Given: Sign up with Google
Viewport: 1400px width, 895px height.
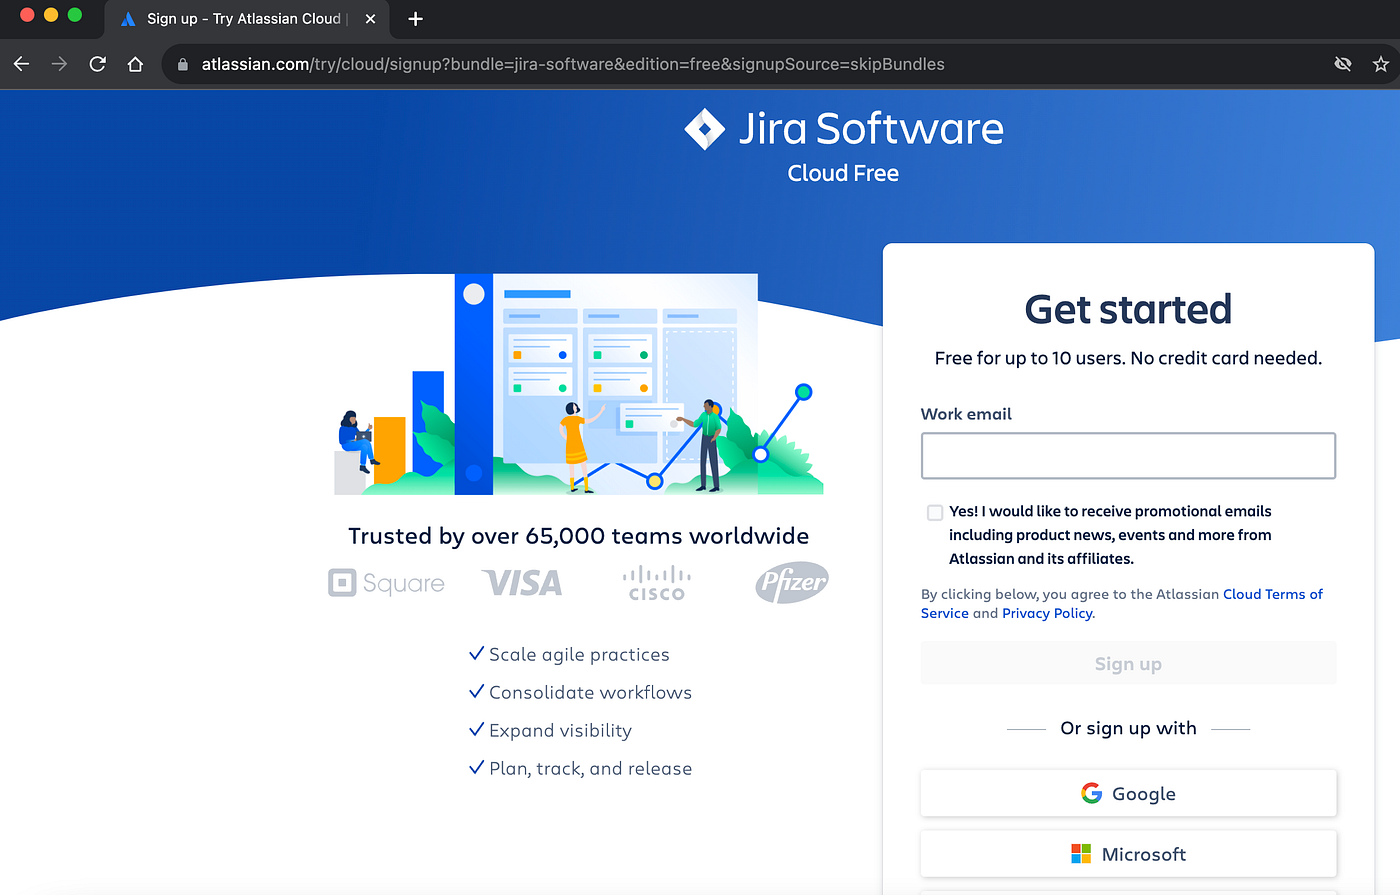Looking at the screenshot, I should (1128, 792).
